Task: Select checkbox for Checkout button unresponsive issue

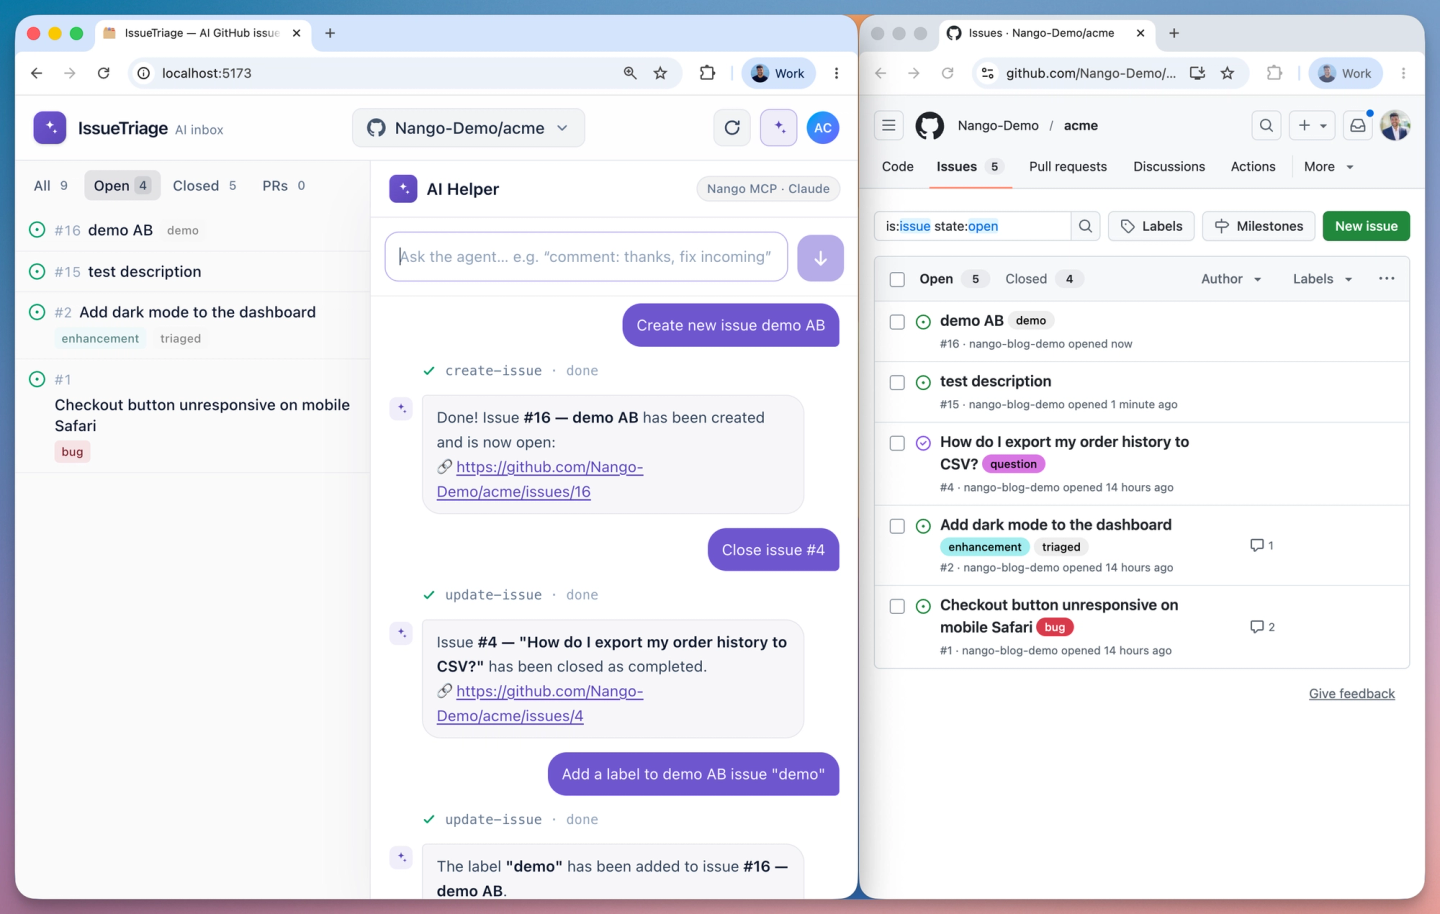Action: click(897, 606)
